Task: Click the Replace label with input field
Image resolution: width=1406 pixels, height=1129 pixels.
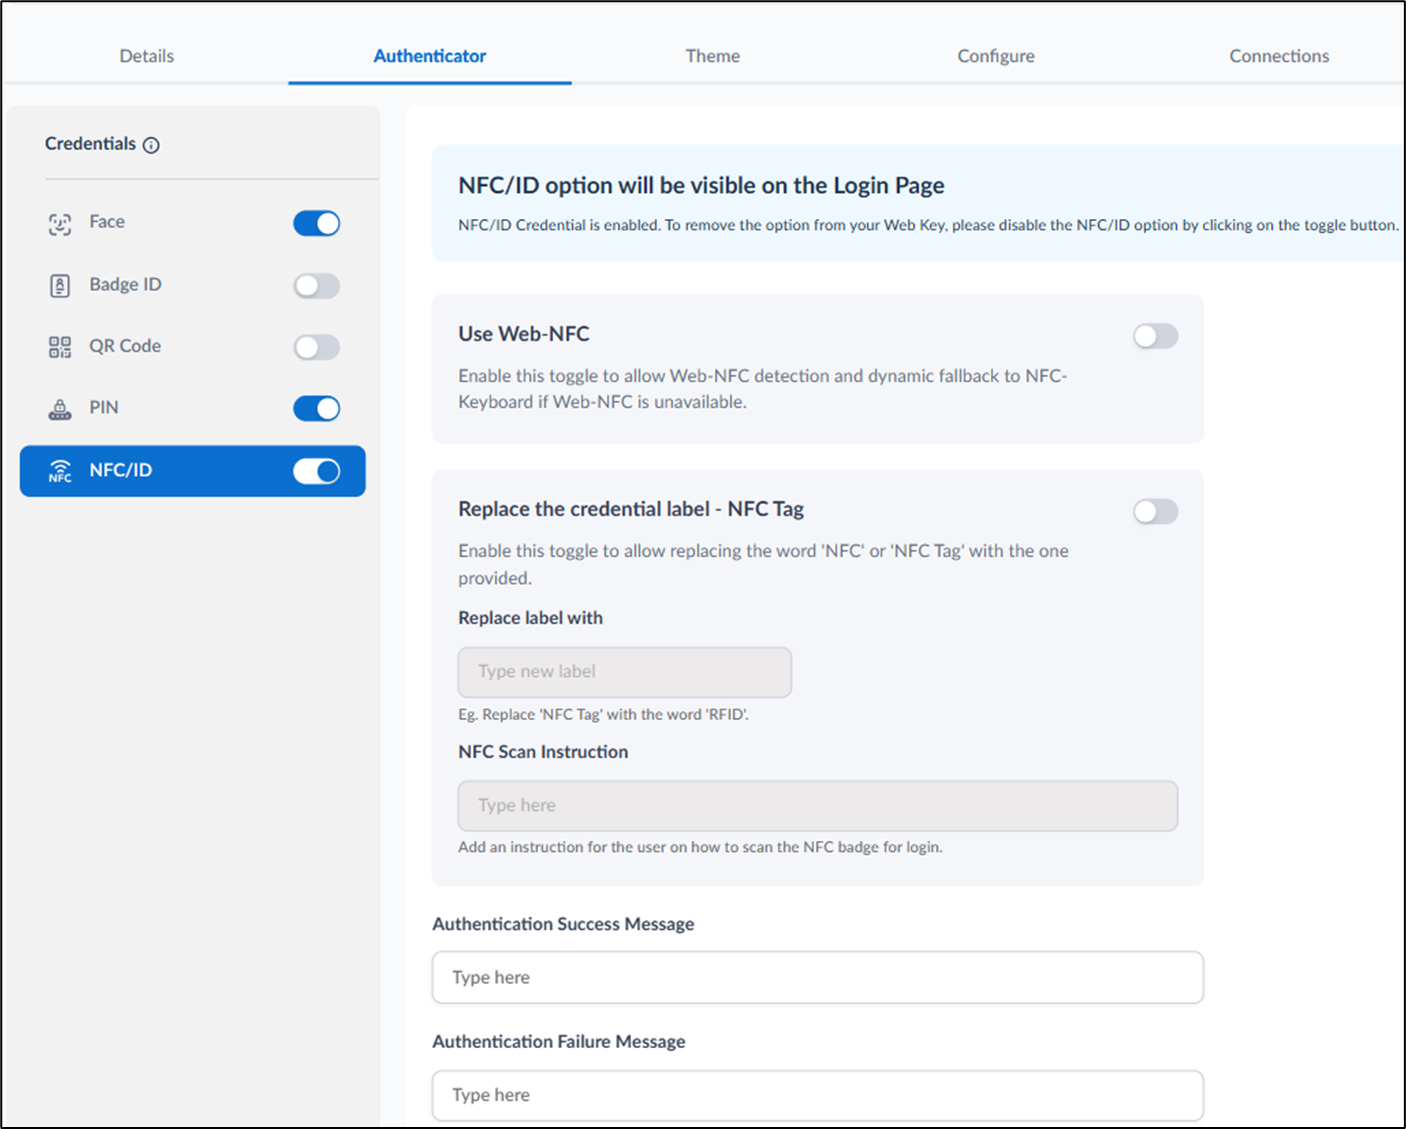Action: (x=625, y=672)
